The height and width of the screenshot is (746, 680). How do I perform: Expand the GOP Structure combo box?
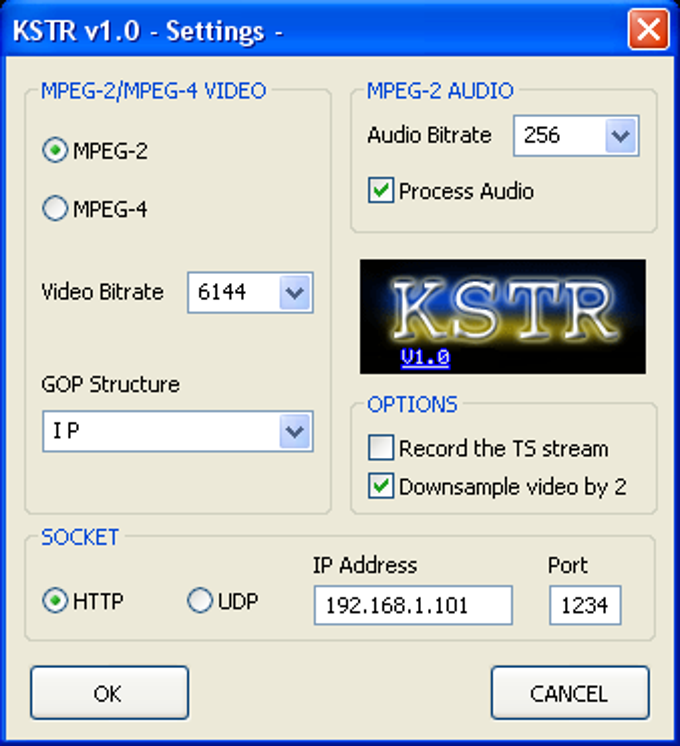[x=295, y=431]
